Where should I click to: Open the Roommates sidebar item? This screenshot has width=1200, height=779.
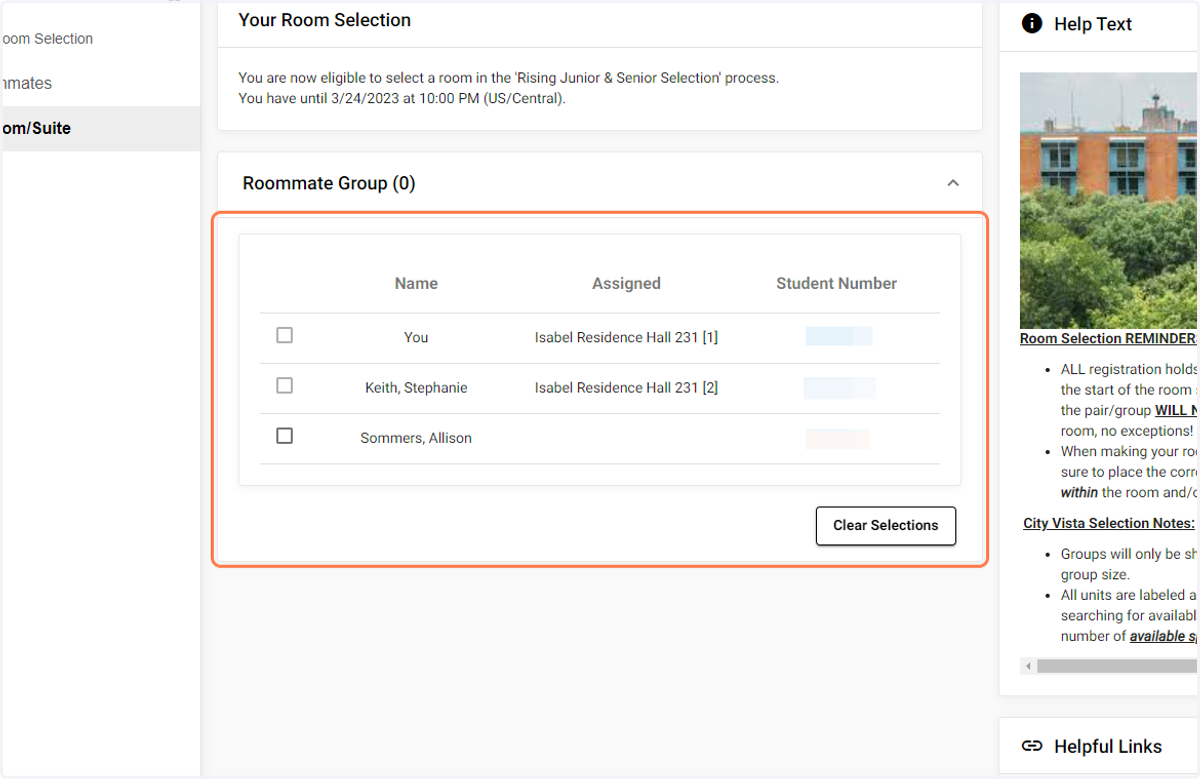point(26,83)
